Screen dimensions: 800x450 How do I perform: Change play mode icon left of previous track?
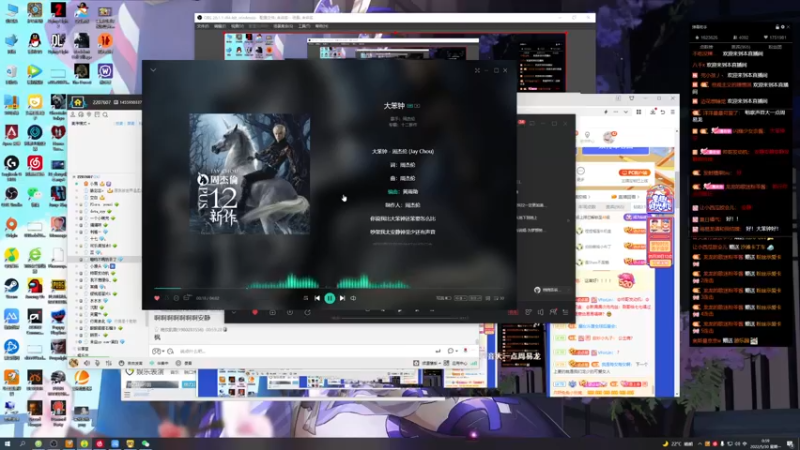pyautogui.click(x=305, y=298)
